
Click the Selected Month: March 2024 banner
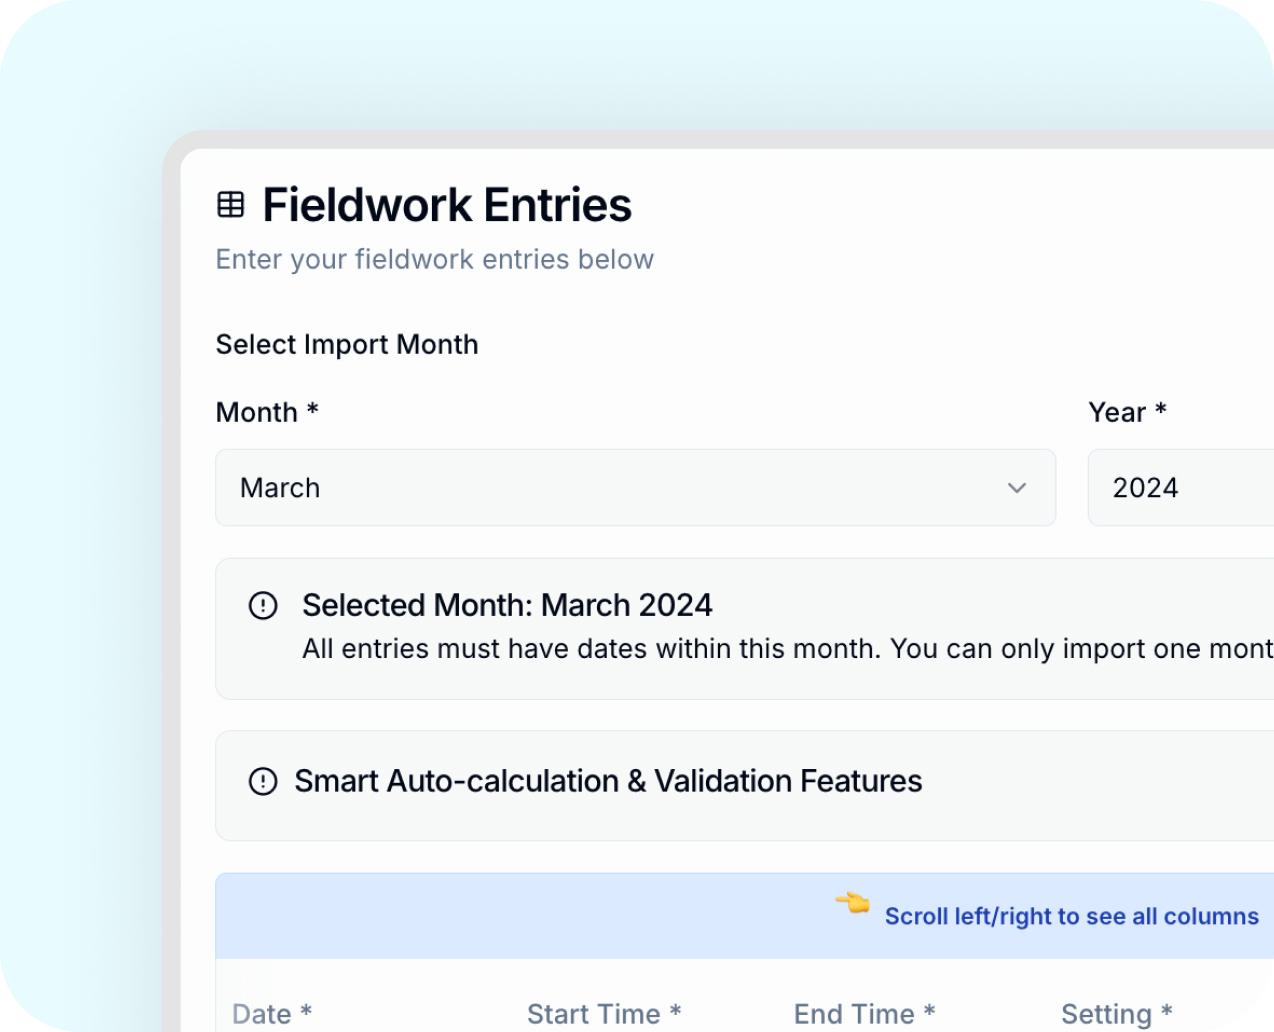tap(600, 628)
